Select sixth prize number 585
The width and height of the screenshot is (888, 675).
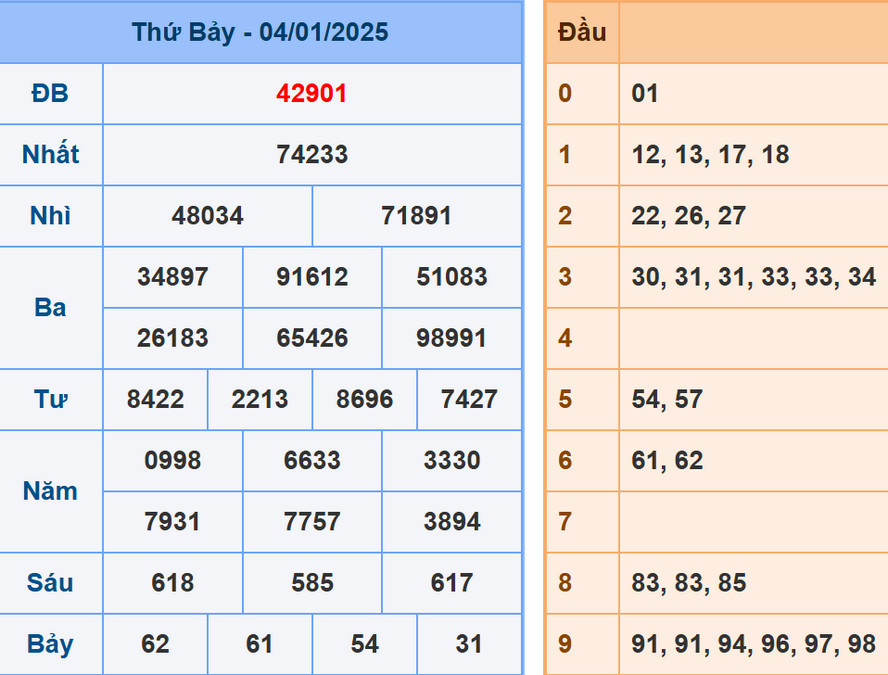(x=312, y=583)
